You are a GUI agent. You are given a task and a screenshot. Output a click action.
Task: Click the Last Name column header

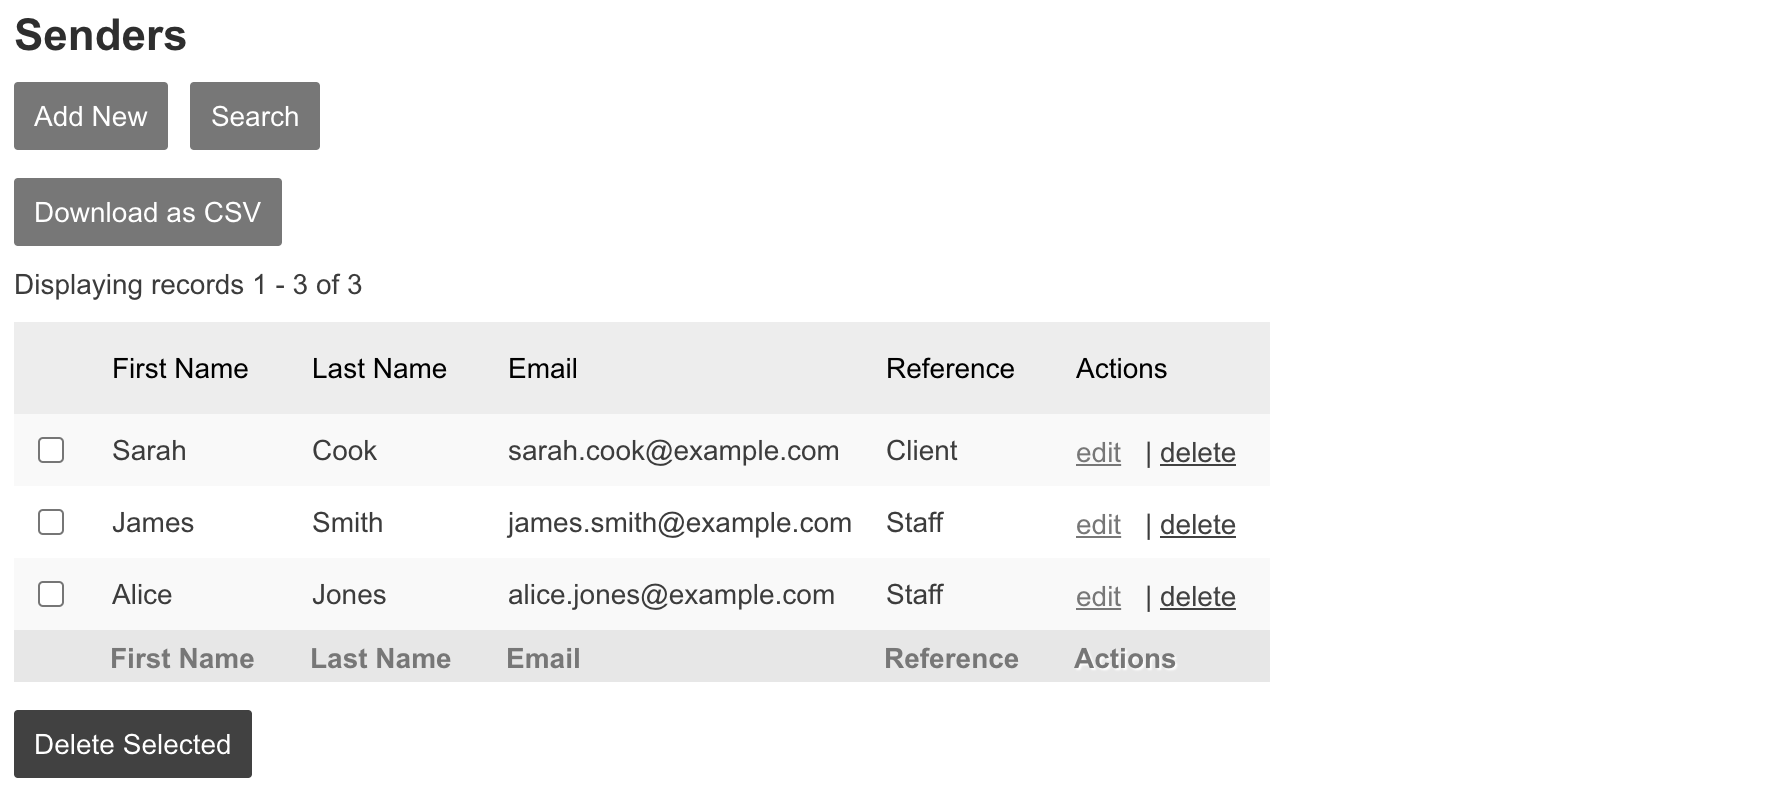tap(379, 368)
